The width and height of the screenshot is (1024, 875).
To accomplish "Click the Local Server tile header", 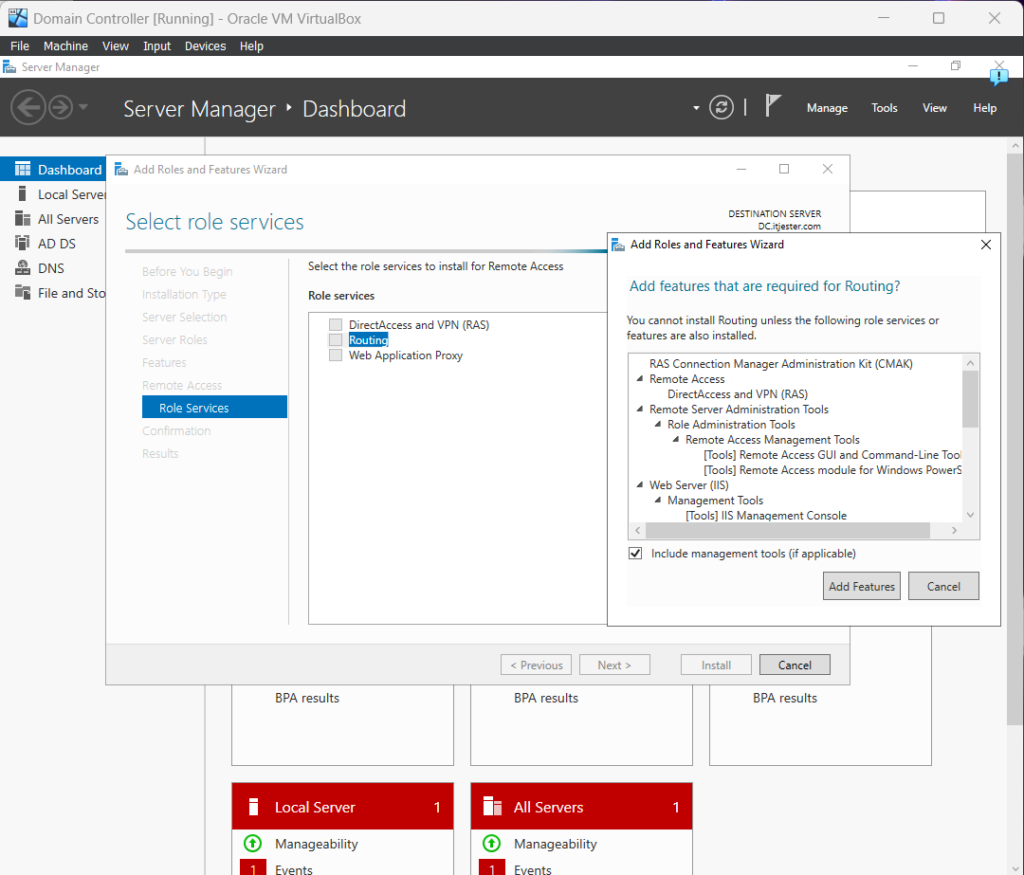I will point(342,806).
